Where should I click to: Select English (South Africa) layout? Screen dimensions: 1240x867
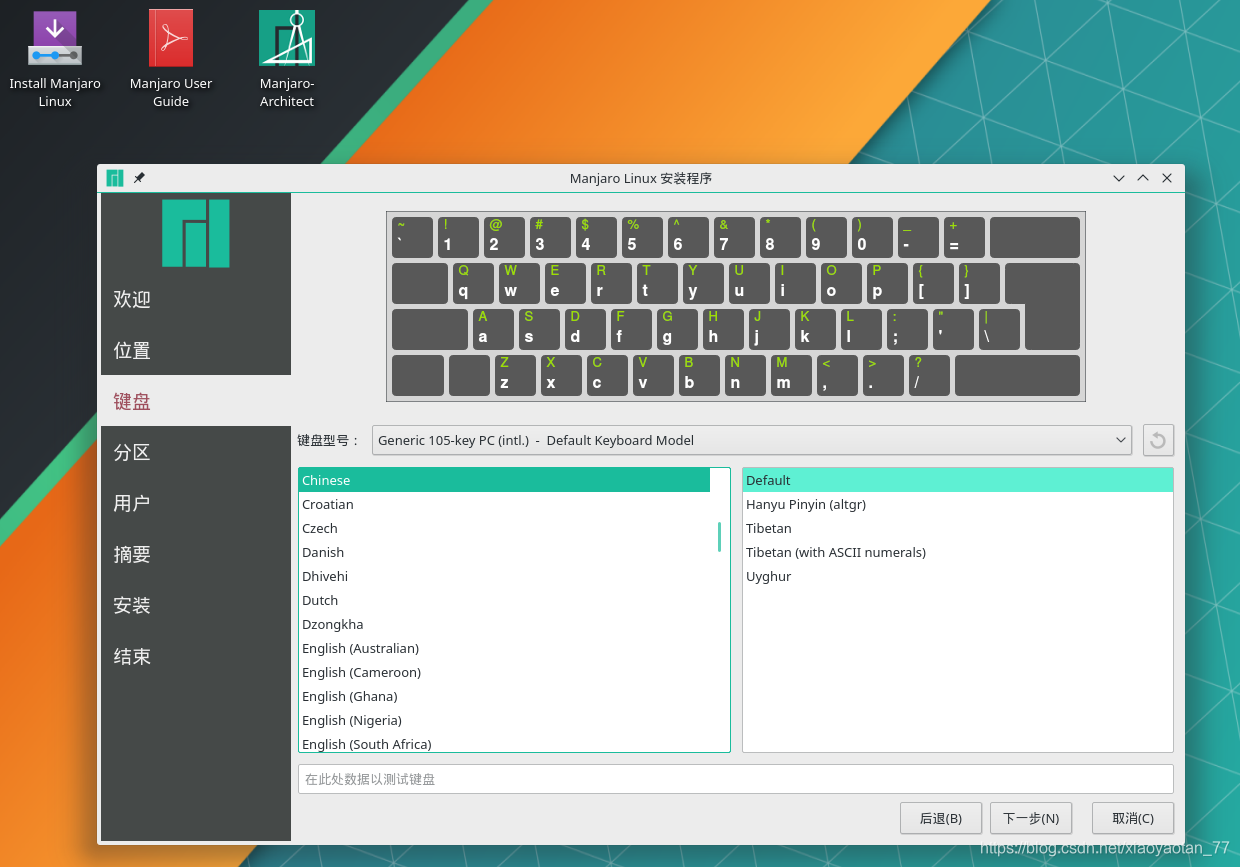[504, 743]
